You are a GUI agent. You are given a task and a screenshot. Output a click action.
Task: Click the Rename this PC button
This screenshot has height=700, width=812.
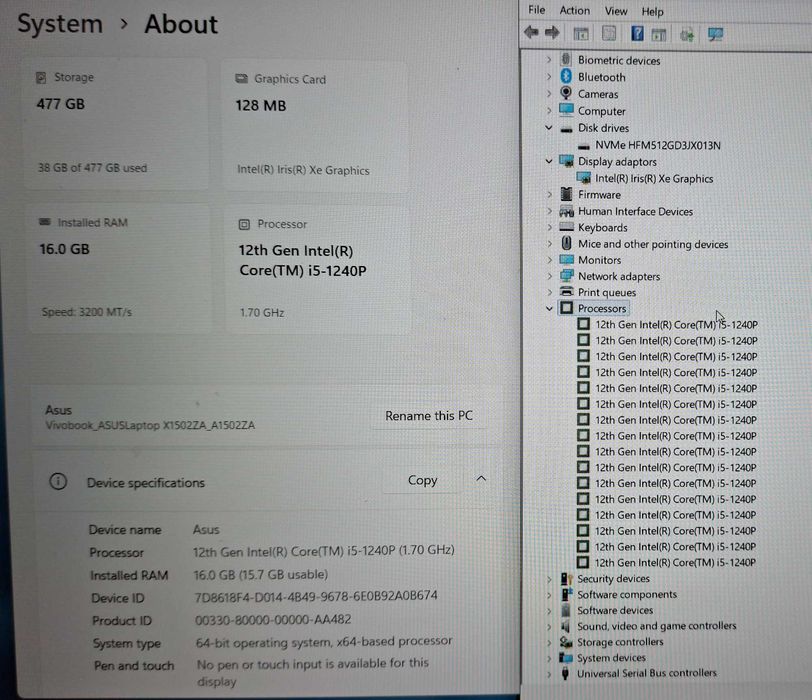(x=428, y=416)
